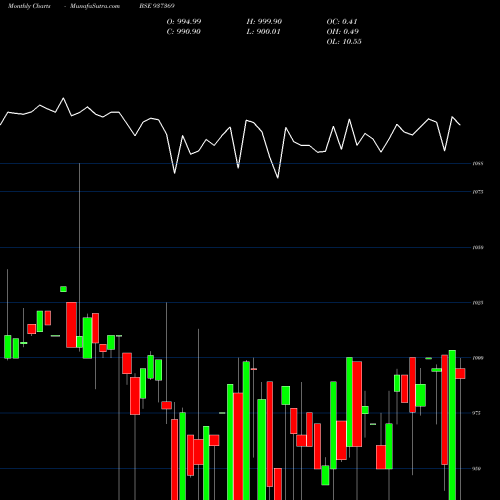The image size is (500, 500).
Task: Click the 1050 price axis label
Action: (x=478, y=247)
